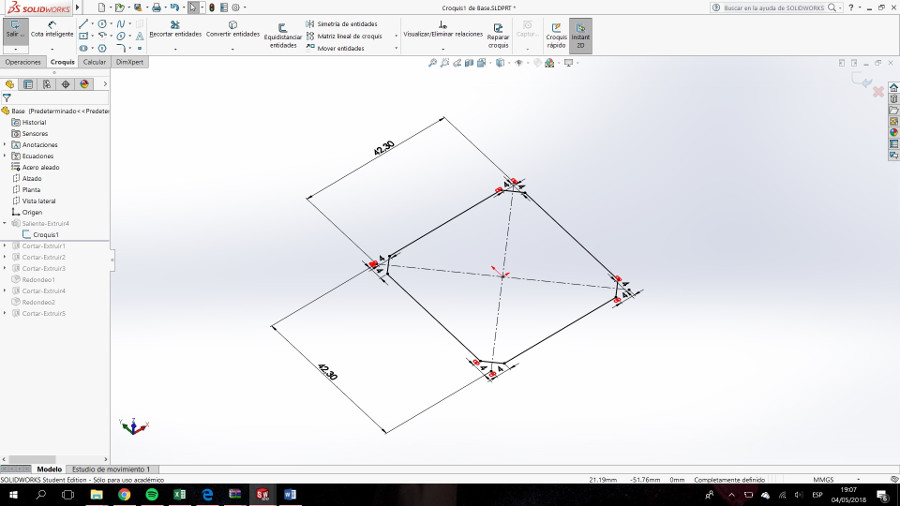
Task: Click Equidistanciar entidades offset tool
Action: pyautogui.click(x=282, y=36)
